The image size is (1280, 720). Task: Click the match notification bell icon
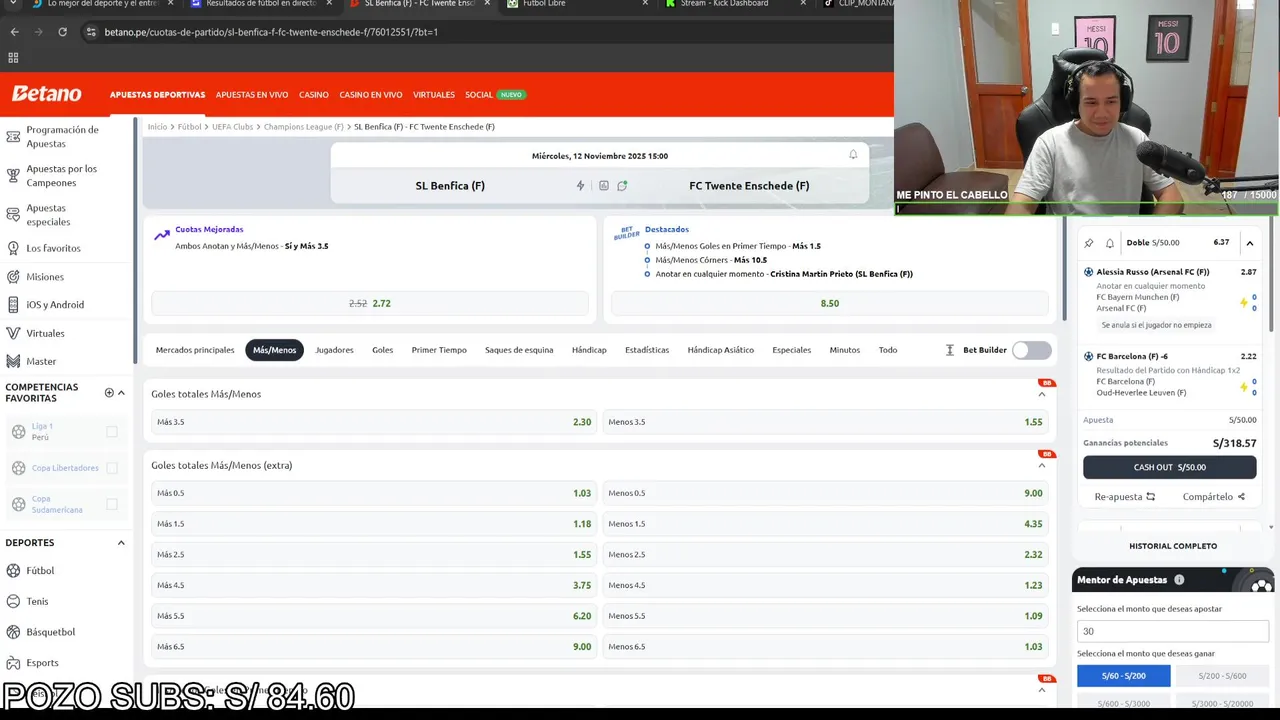[853, 155]
